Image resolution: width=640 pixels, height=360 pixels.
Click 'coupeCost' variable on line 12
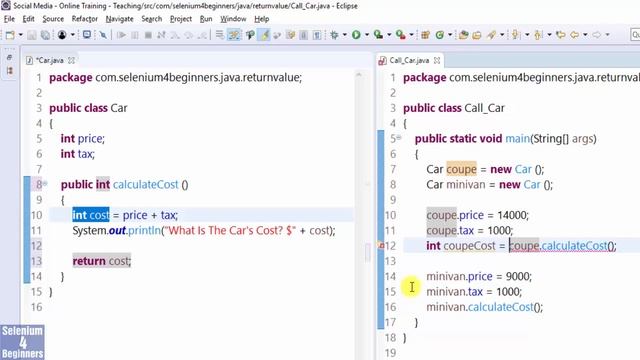click(x=469, y=246)
